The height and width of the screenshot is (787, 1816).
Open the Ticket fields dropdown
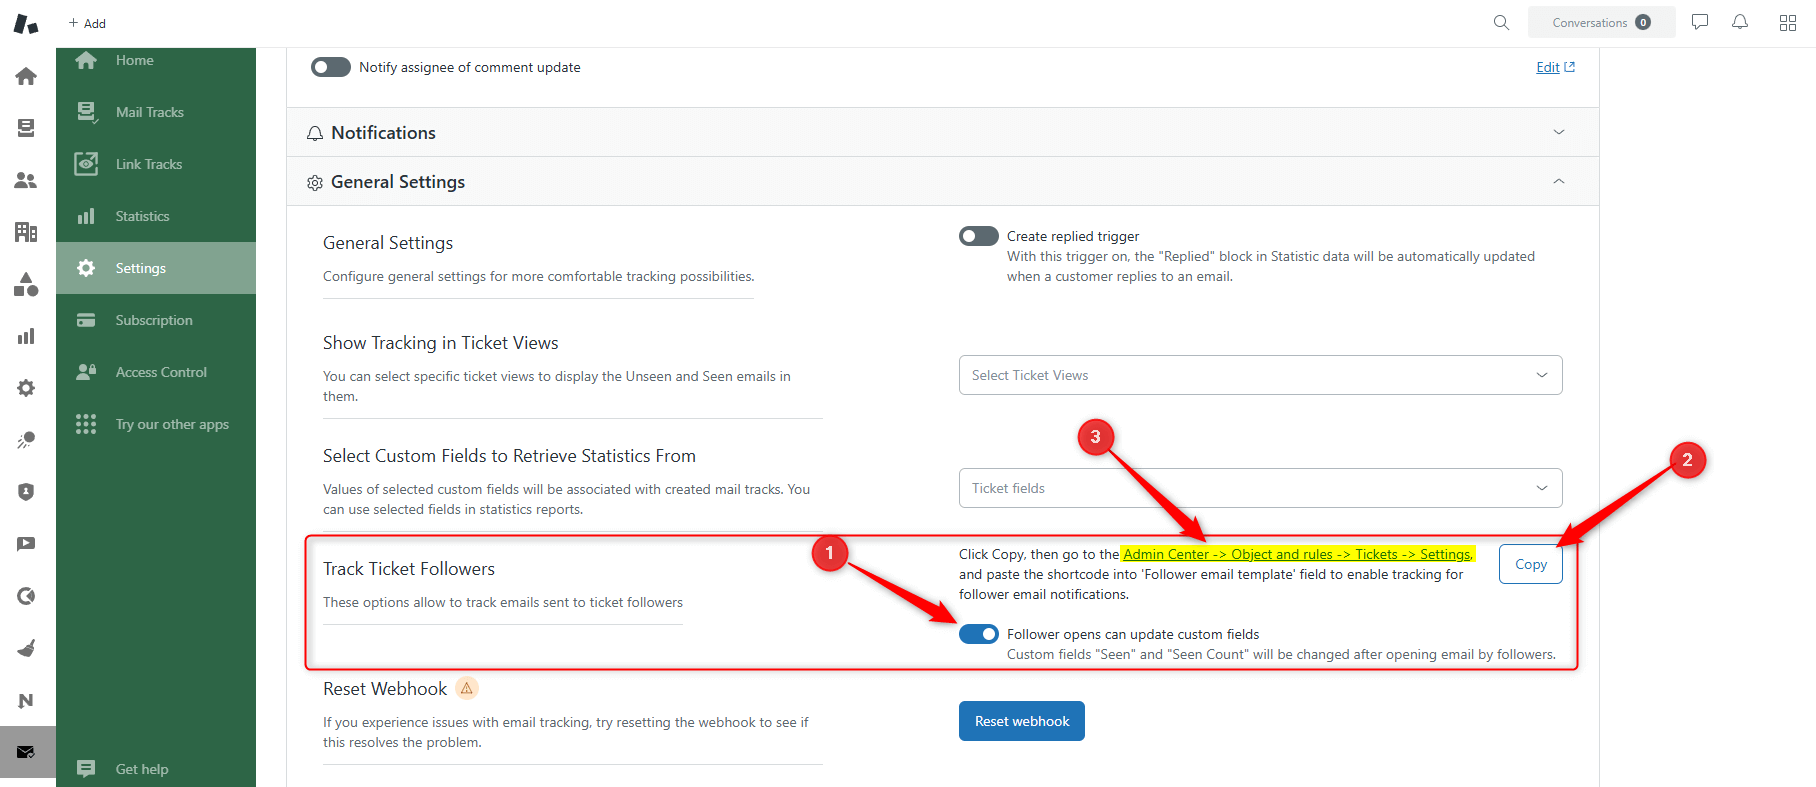pos(1260,488)
